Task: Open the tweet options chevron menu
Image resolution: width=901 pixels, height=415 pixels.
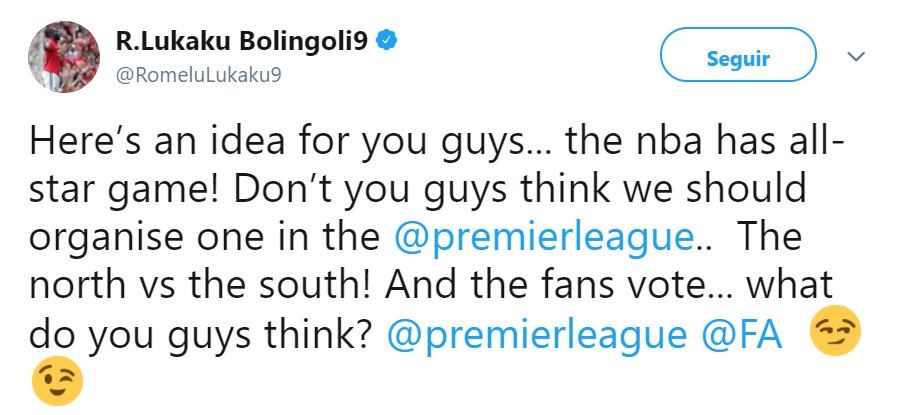Action: tap(855, 57)
